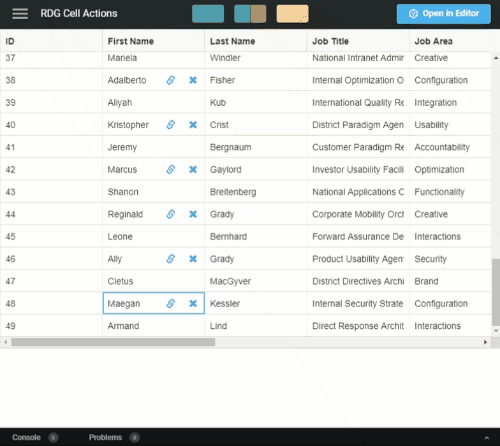The height and width of the screenshot is (446, 500).
Task: Click vertical scrollbar up arrow
Action: click(496, 58)
